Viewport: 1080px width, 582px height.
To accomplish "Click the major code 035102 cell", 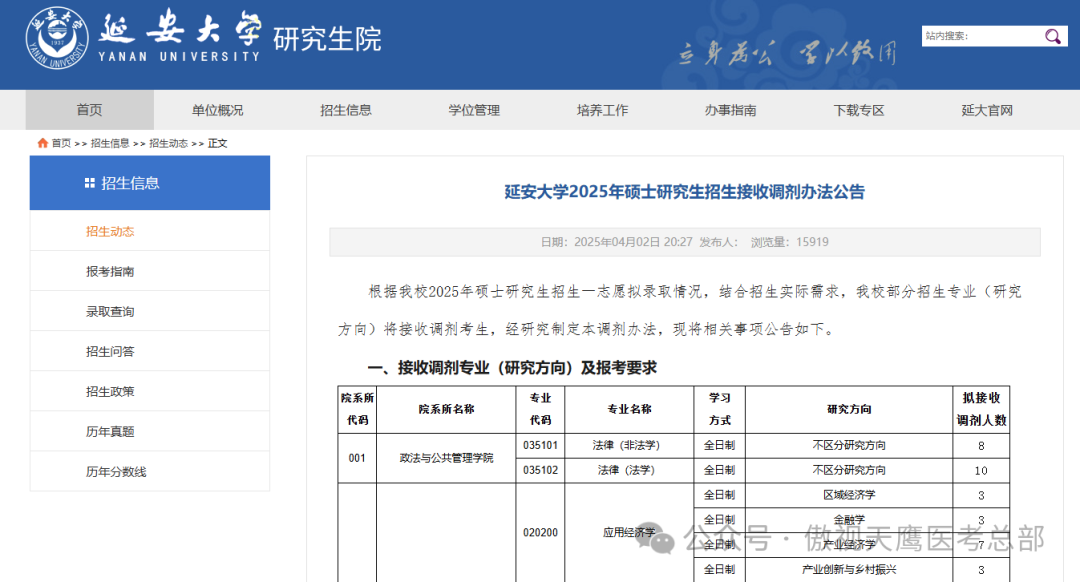I will (540, 470).
